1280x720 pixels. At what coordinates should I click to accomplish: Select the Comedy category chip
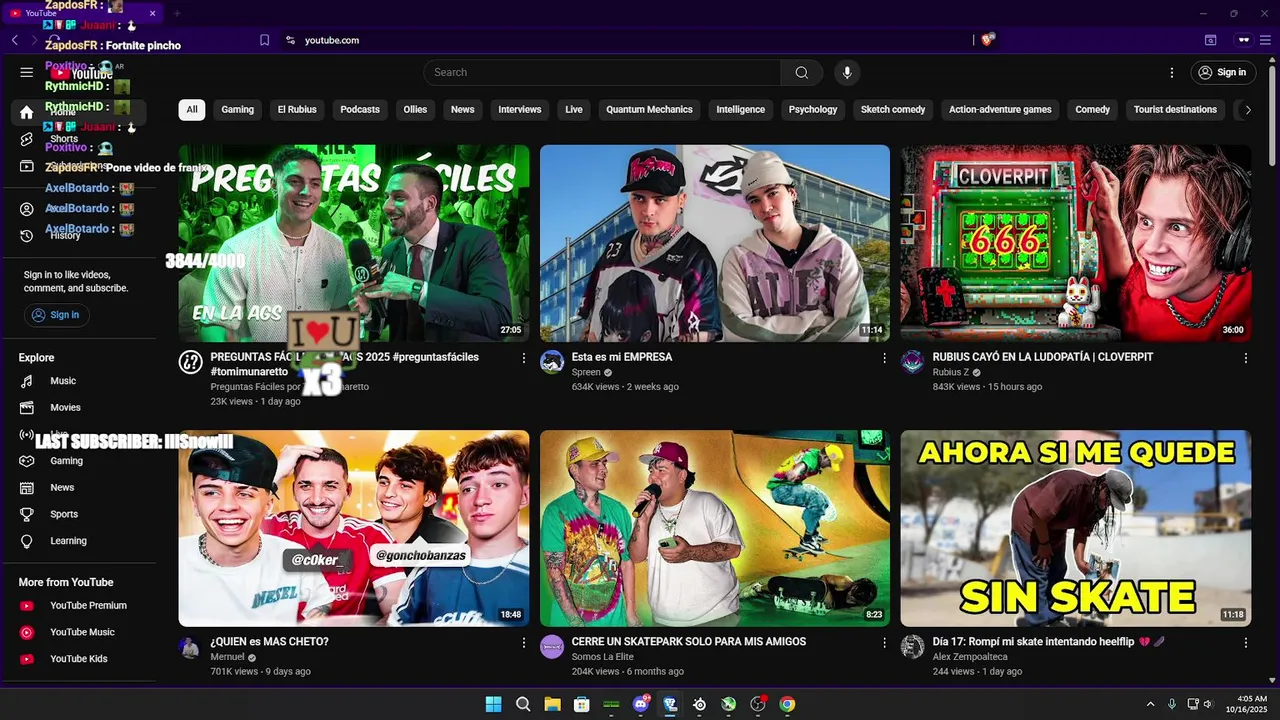click(x=1092, y=110)
